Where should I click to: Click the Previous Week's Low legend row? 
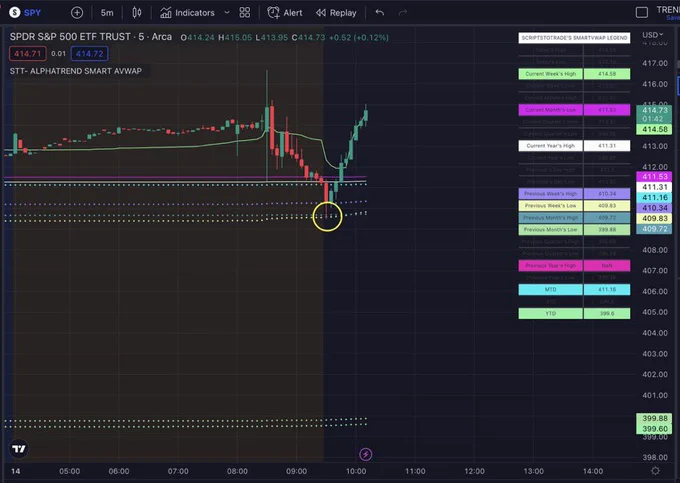(574, 206)
